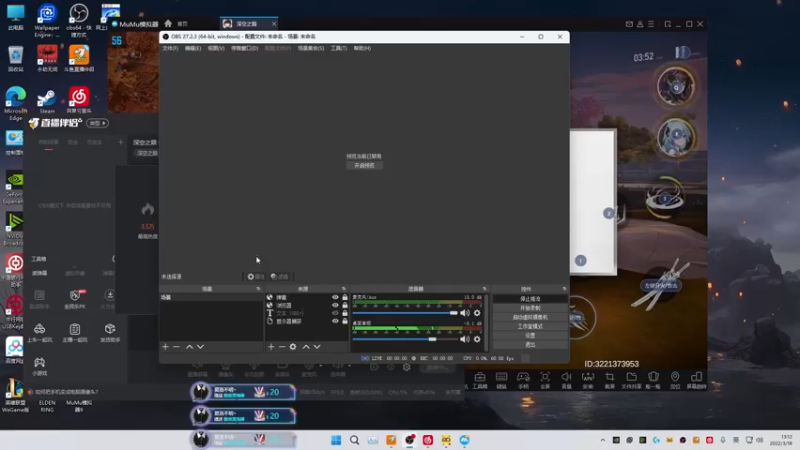Remove the selected source with the minus icon
Viewport: 800px width, 450px height.
pyautogui.click(x=282, y=346)
